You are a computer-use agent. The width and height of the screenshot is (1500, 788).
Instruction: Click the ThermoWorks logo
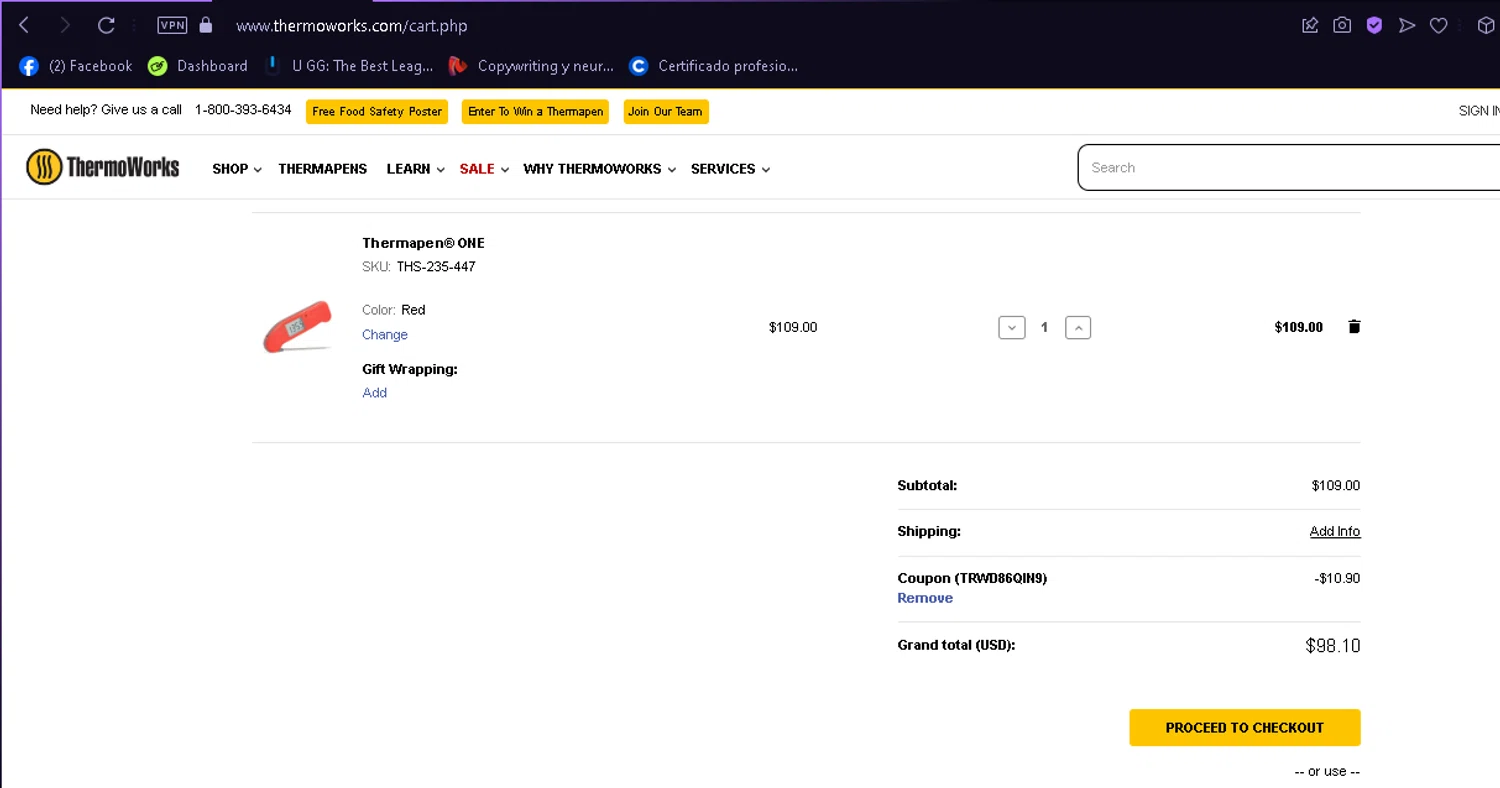[103, 167]
